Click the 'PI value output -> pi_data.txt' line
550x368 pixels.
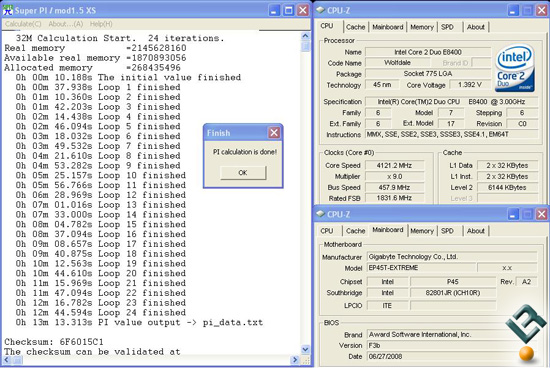[x=139, y=322]
